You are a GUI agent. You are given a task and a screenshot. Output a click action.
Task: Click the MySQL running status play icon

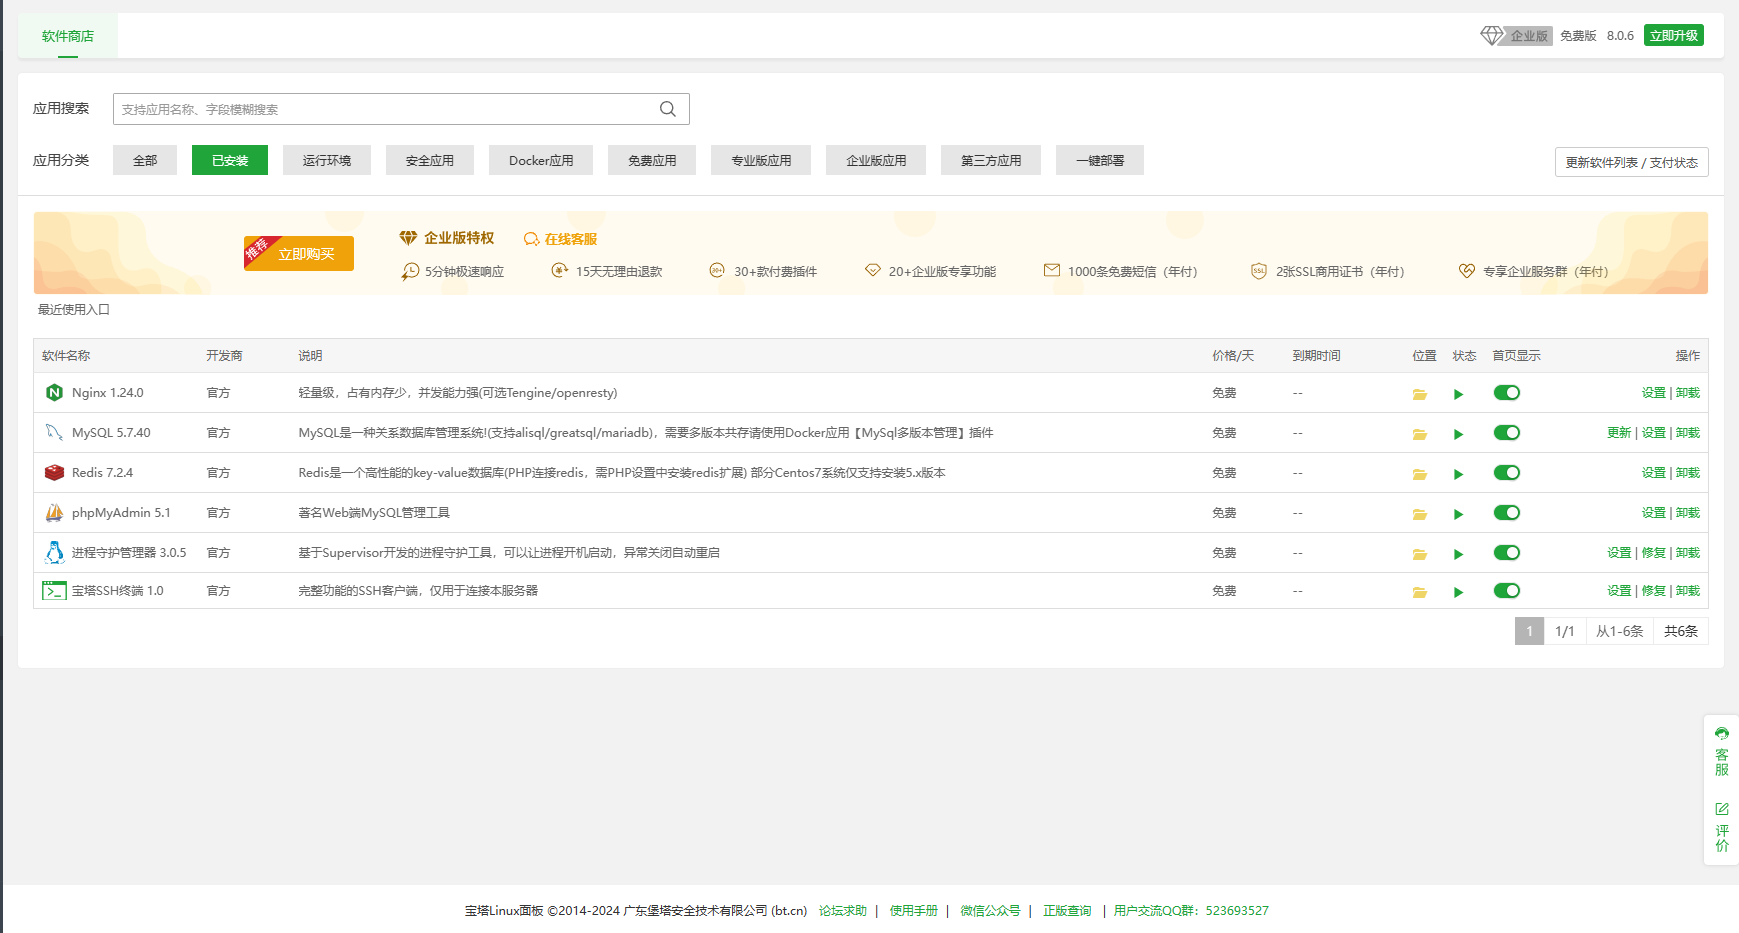[1458, 434]
